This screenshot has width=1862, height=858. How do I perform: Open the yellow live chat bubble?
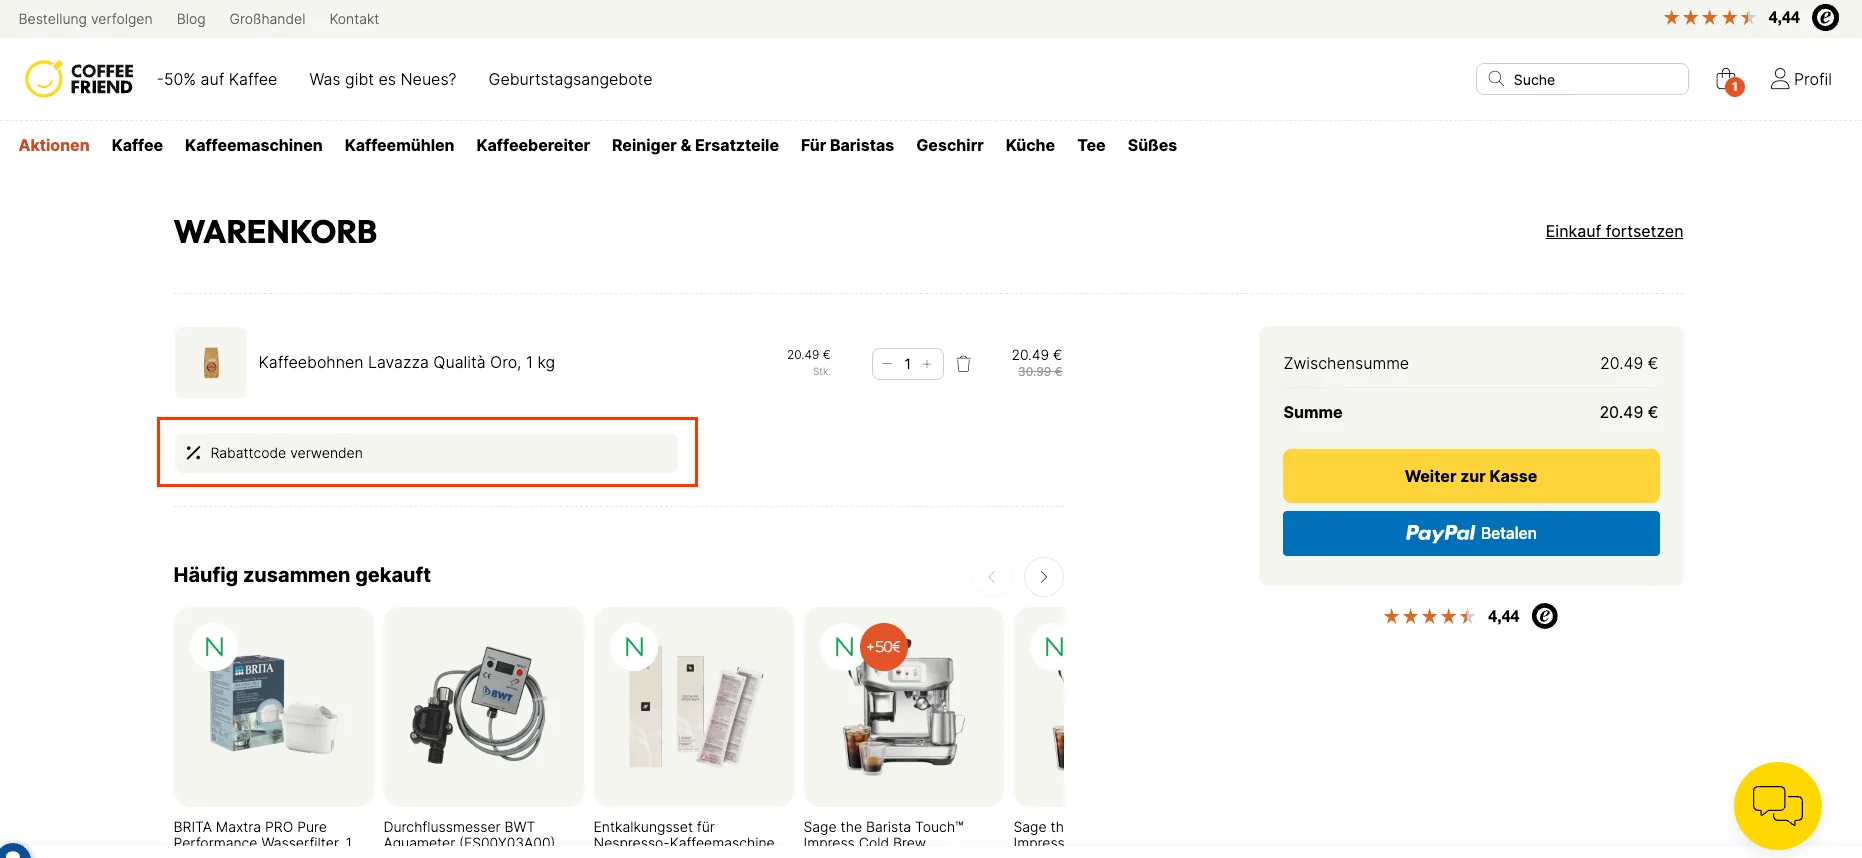[x=1777, y=805]
